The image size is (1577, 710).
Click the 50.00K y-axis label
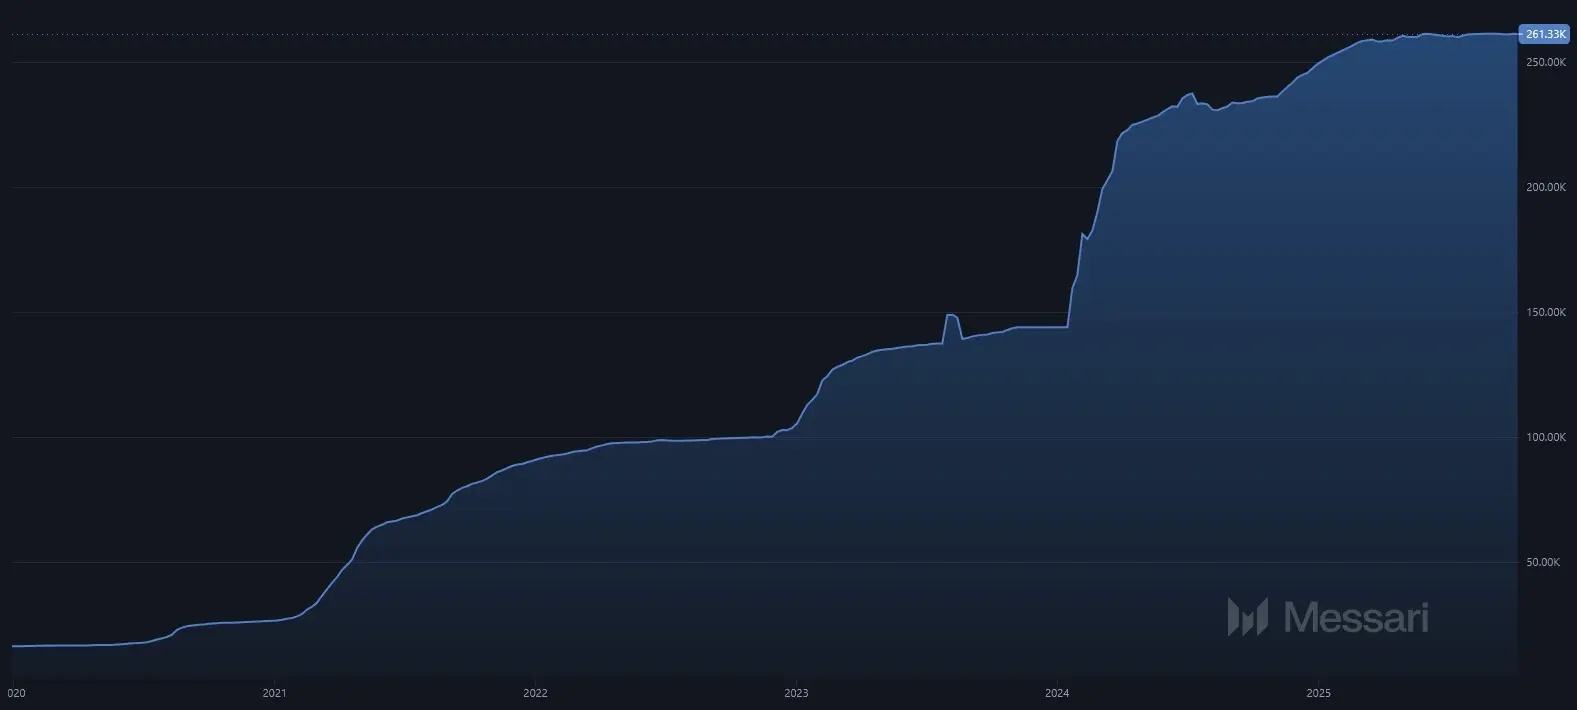click(1545, 562)
